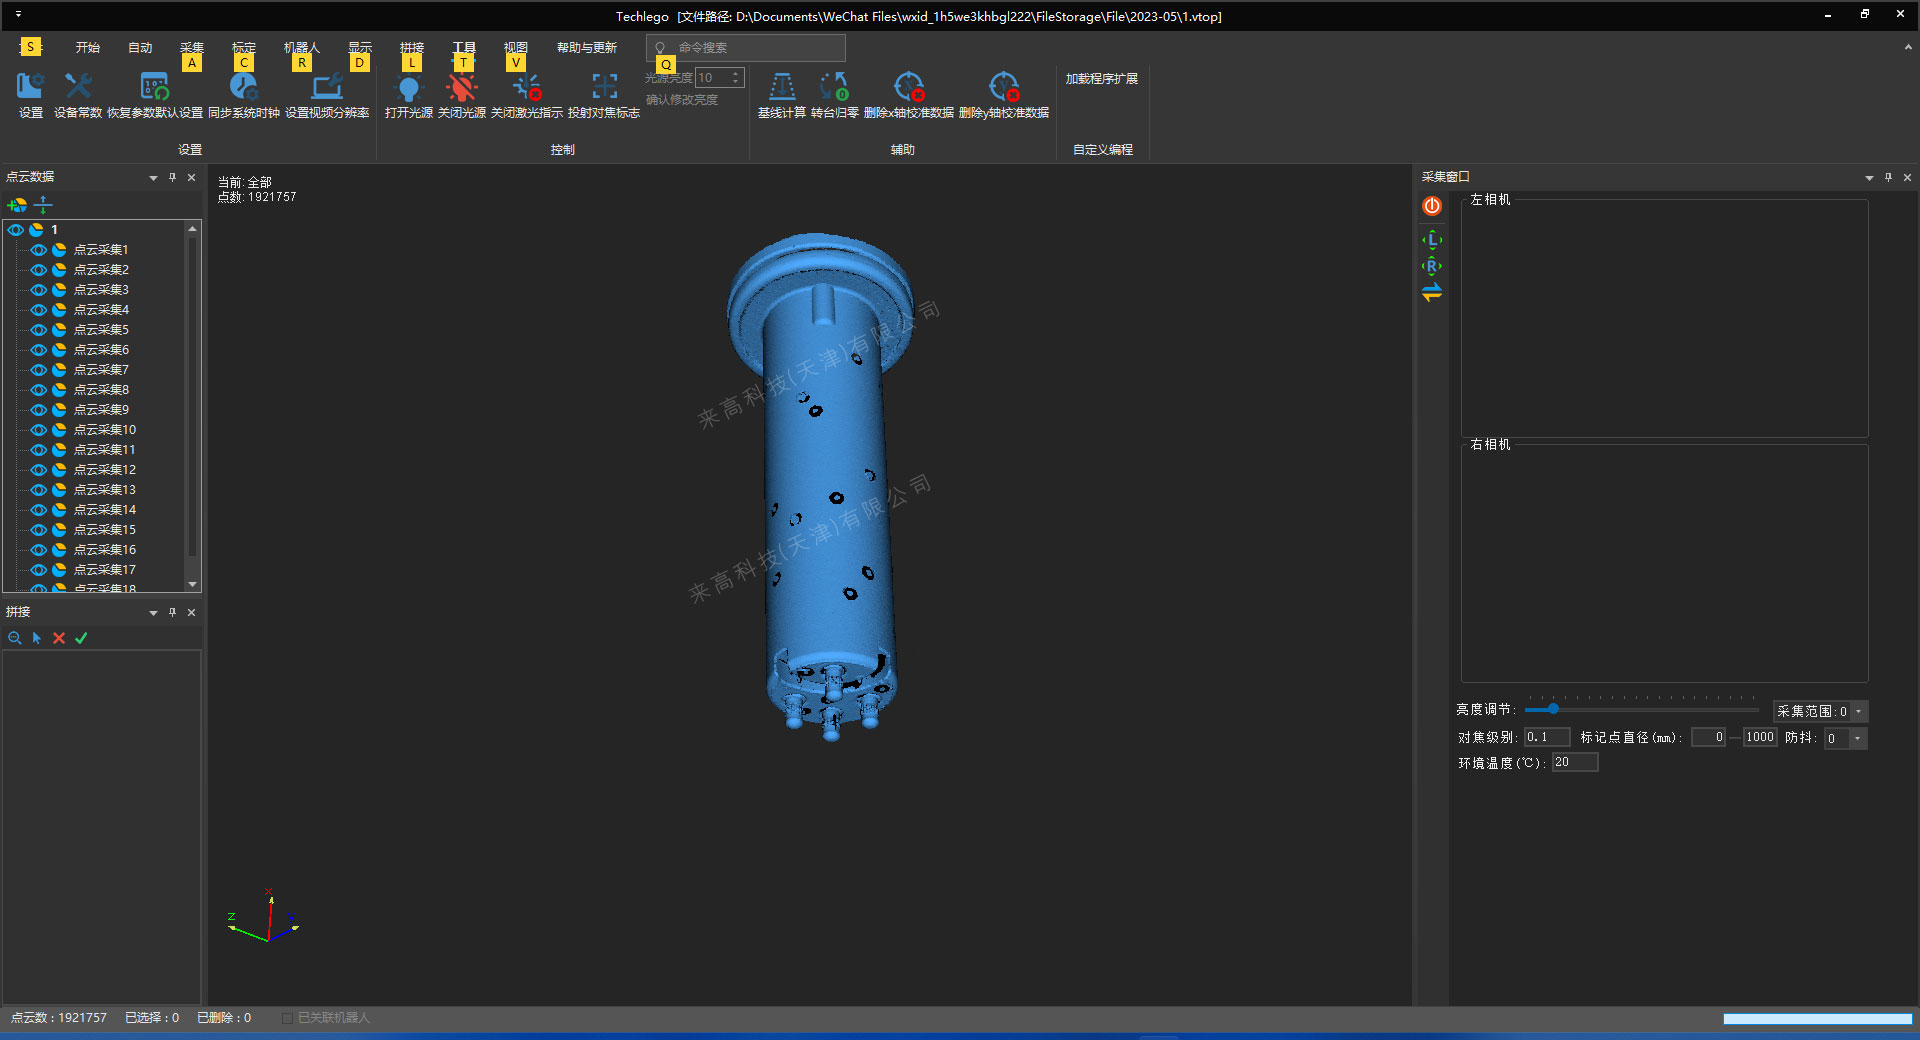Click the swap cameras arrows icon
Viewport: 1920px width, 1040px height.
[1432, 293]
